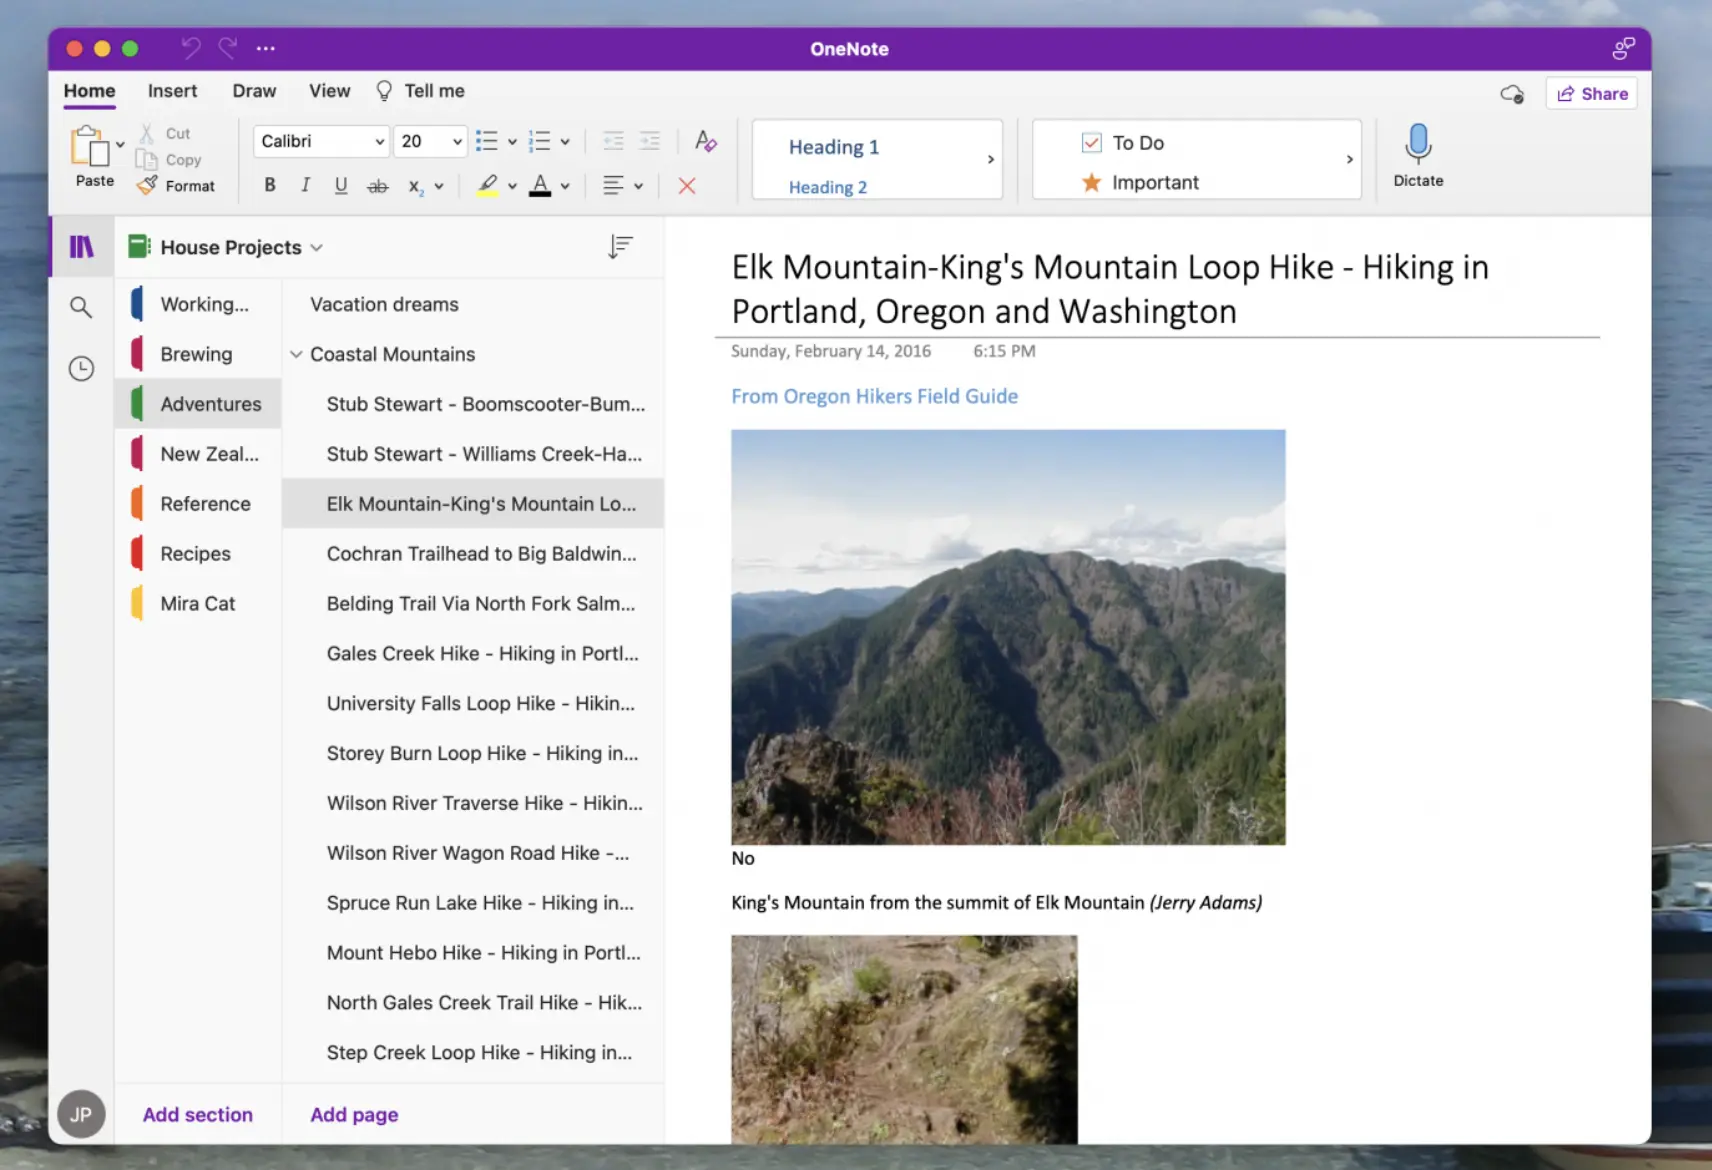Click the Paste clipboard icon
Viewport: 1712px width, 1170px height.
click(x=89, y=146)
